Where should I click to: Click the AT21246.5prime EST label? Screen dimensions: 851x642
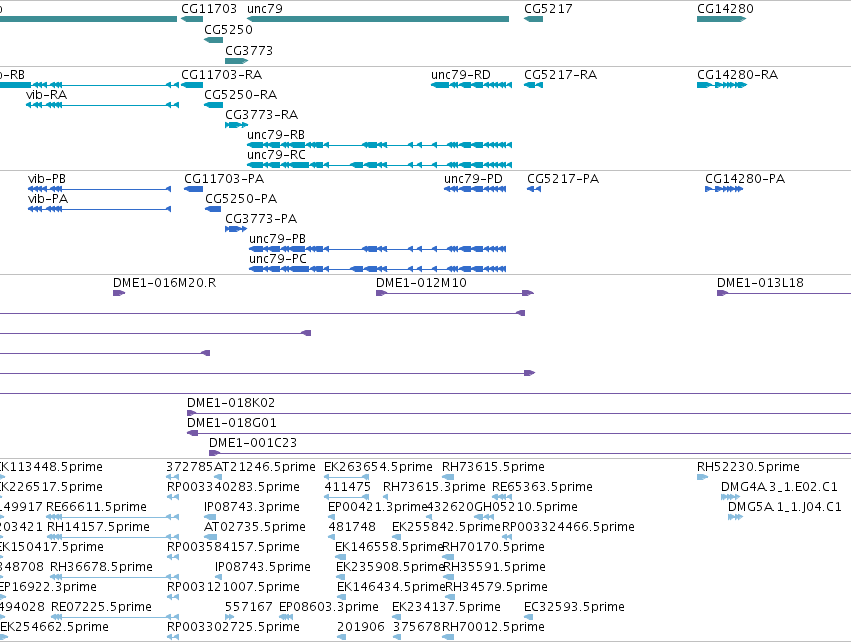tap(264, 467)
